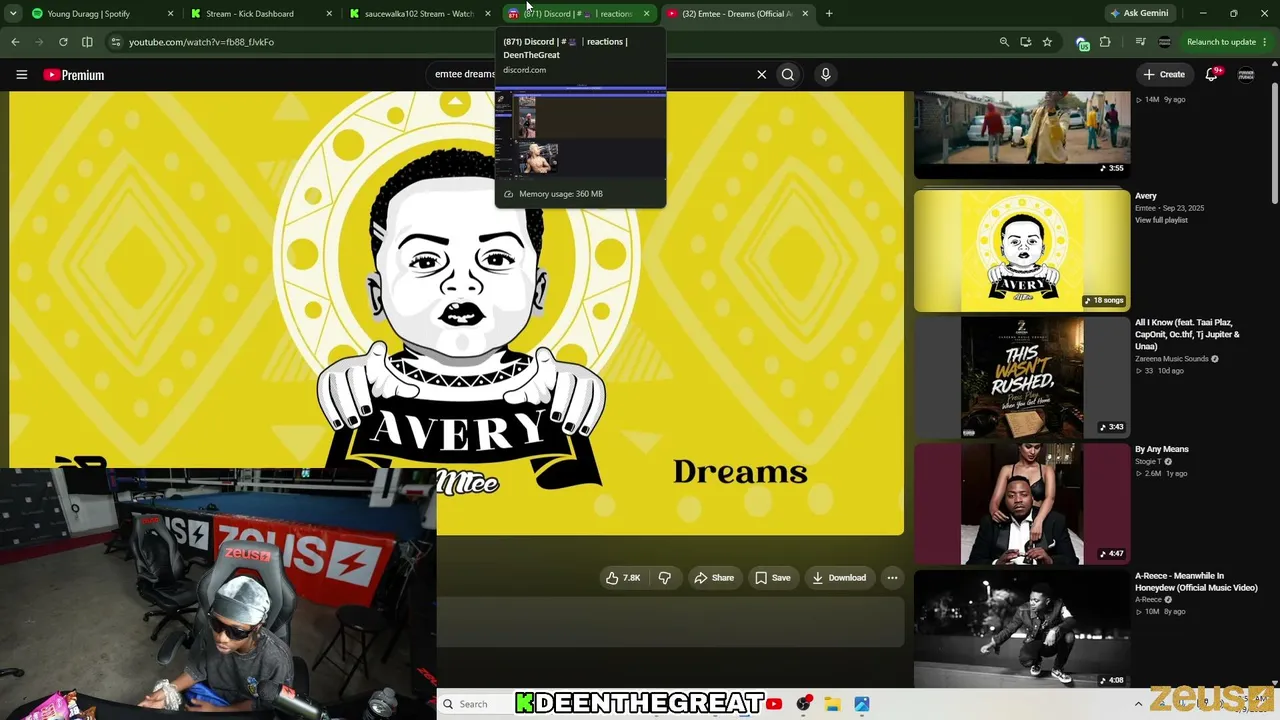Image resolution: width=1280 pixels, height=720 pixels.
Task: Open the A-Reece Meanwhile in Honeydew title
Action: click(1196, 582)
